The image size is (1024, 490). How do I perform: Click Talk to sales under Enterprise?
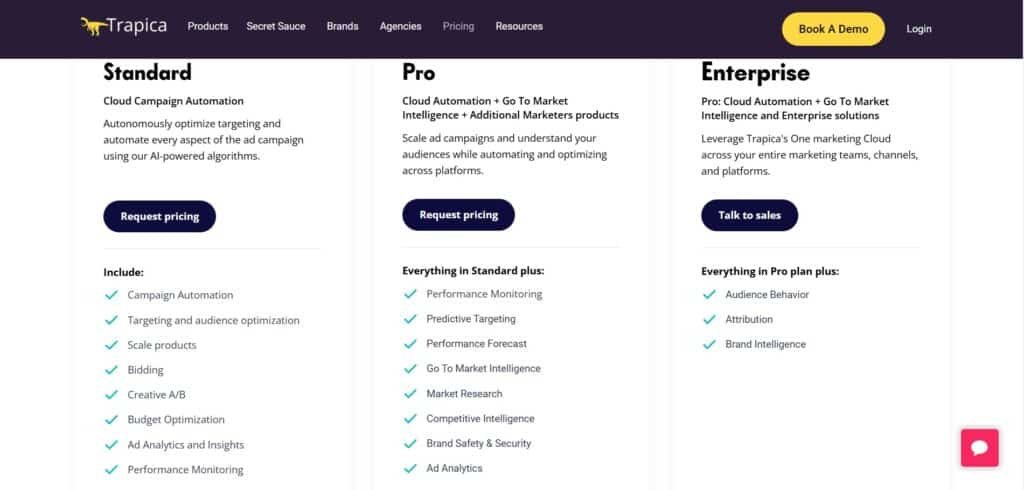click(749, 215)
